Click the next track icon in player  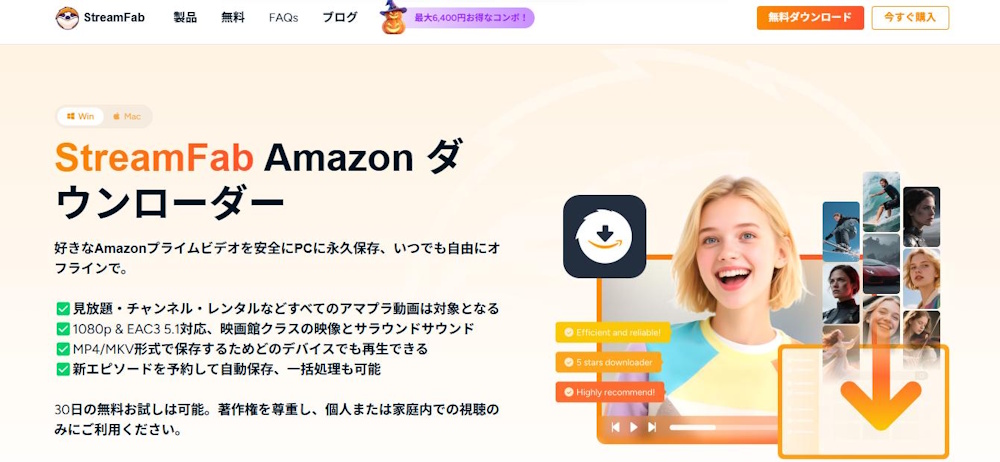[652, 427]
